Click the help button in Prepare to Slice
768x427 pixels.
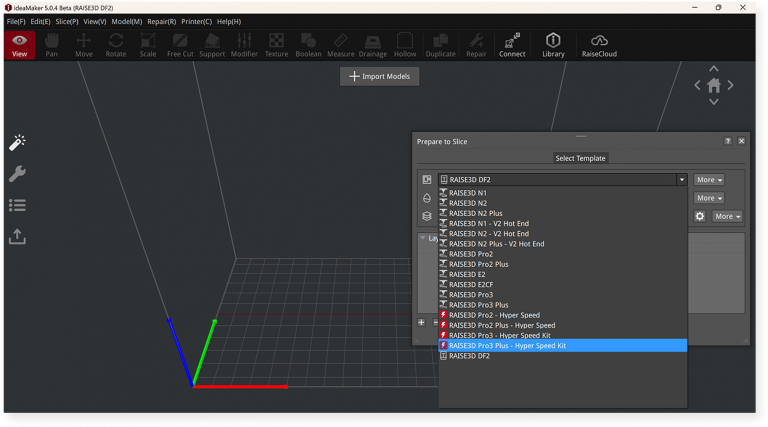[x=728, y=141]
